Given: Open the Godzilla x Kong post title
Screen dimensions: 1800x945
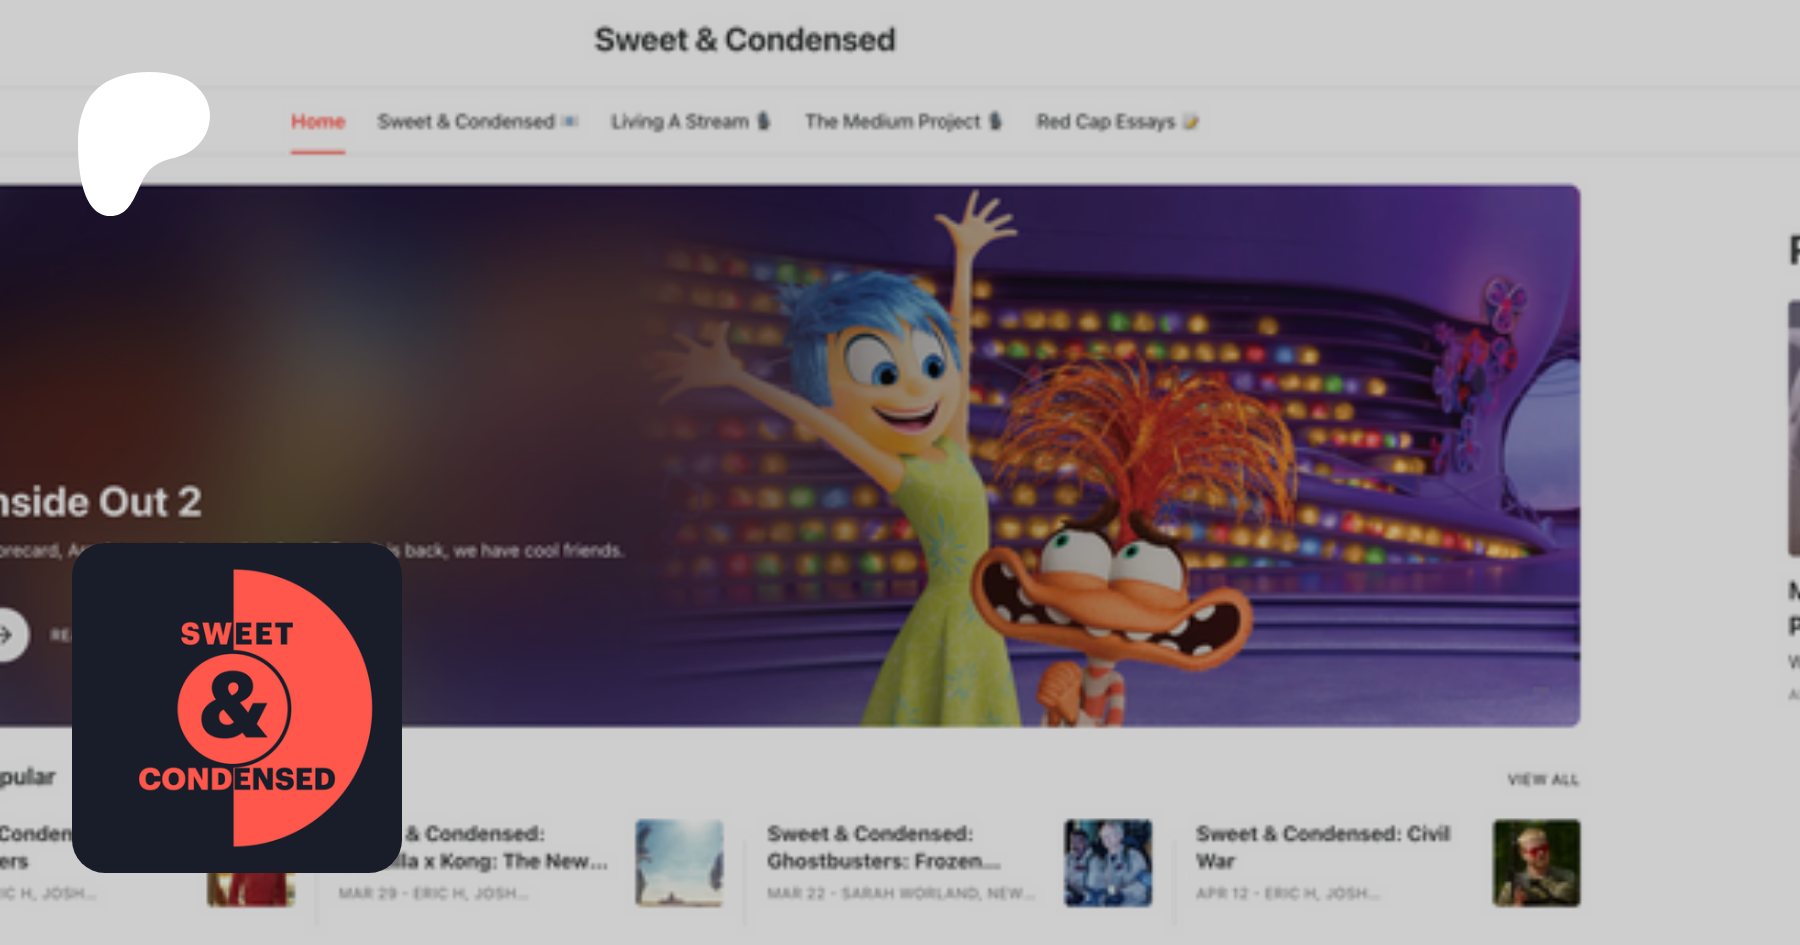Looking at the screenshot, I should [496, 847].
